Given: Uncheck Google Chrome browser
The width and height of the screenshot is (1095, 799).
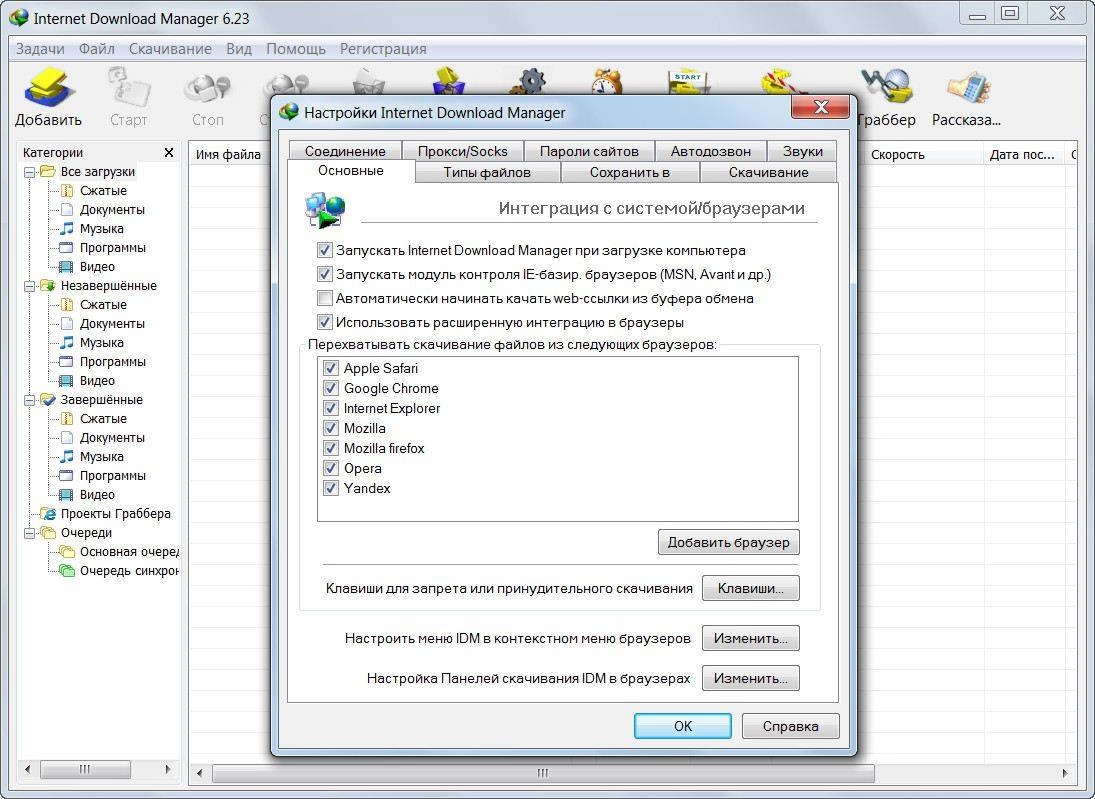Looking at the screenshot, I should click(x=330, y=388).
